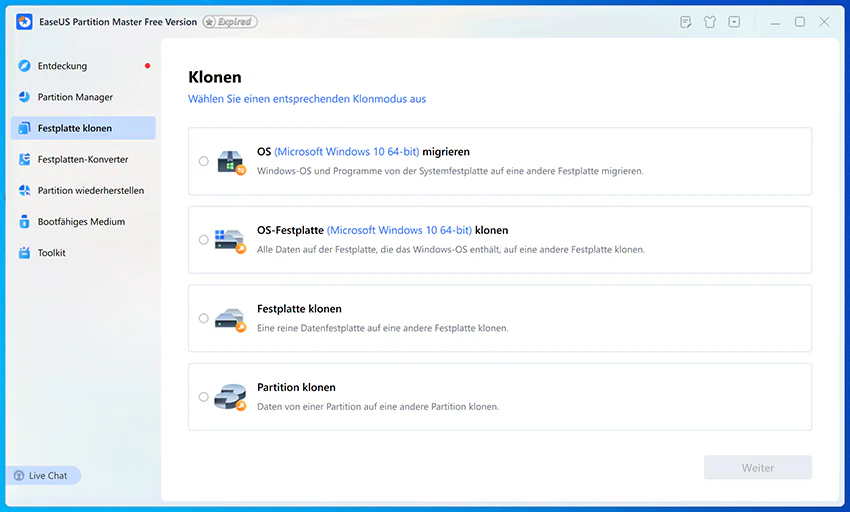Click the Partition klonen disk icon
850x512 pixels.
[230, 397]
